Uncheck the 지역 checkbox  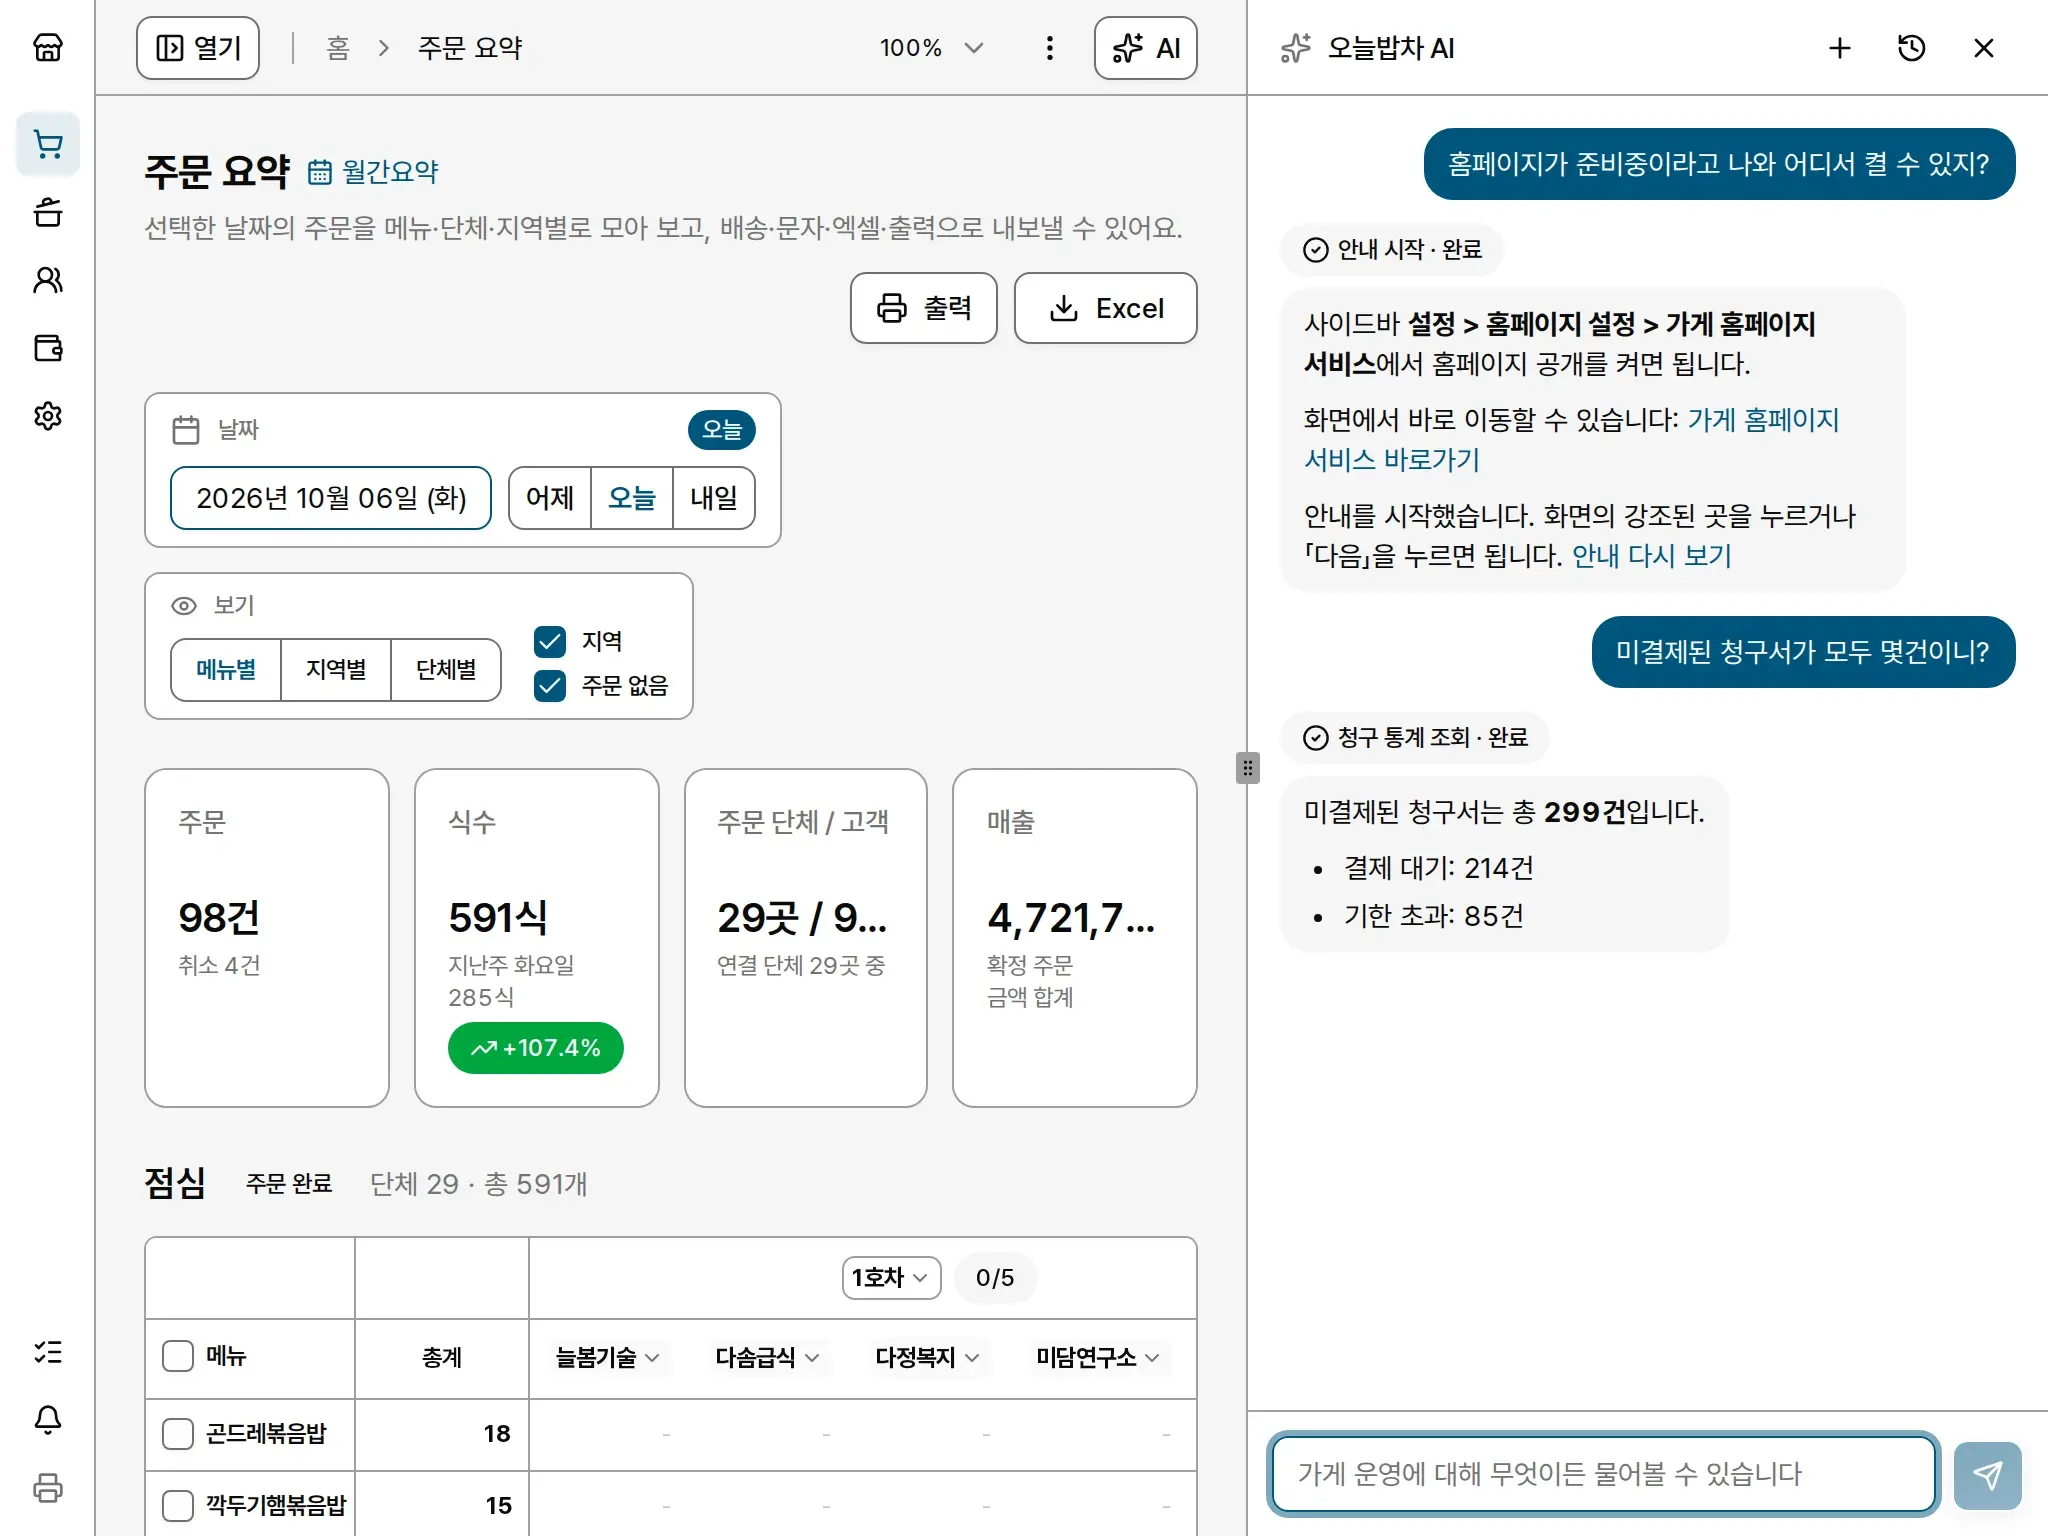point(550,641)
